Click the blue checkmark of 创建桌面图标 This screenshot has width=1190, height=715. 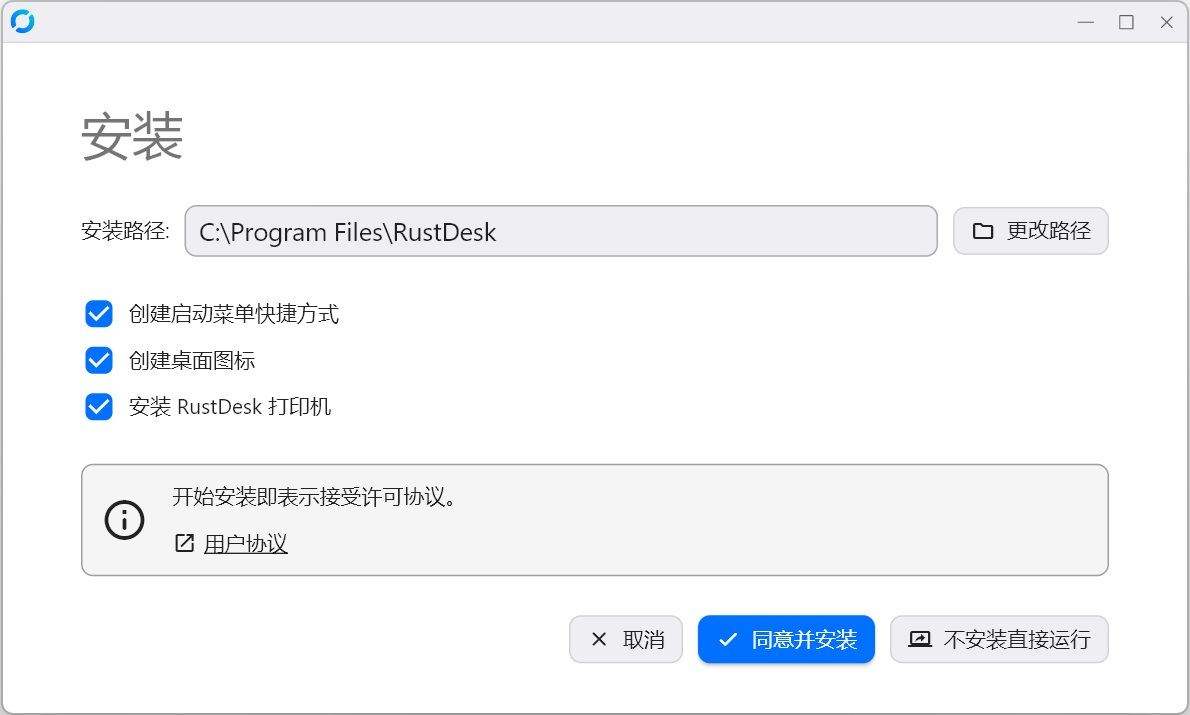(x=98, y=360)
